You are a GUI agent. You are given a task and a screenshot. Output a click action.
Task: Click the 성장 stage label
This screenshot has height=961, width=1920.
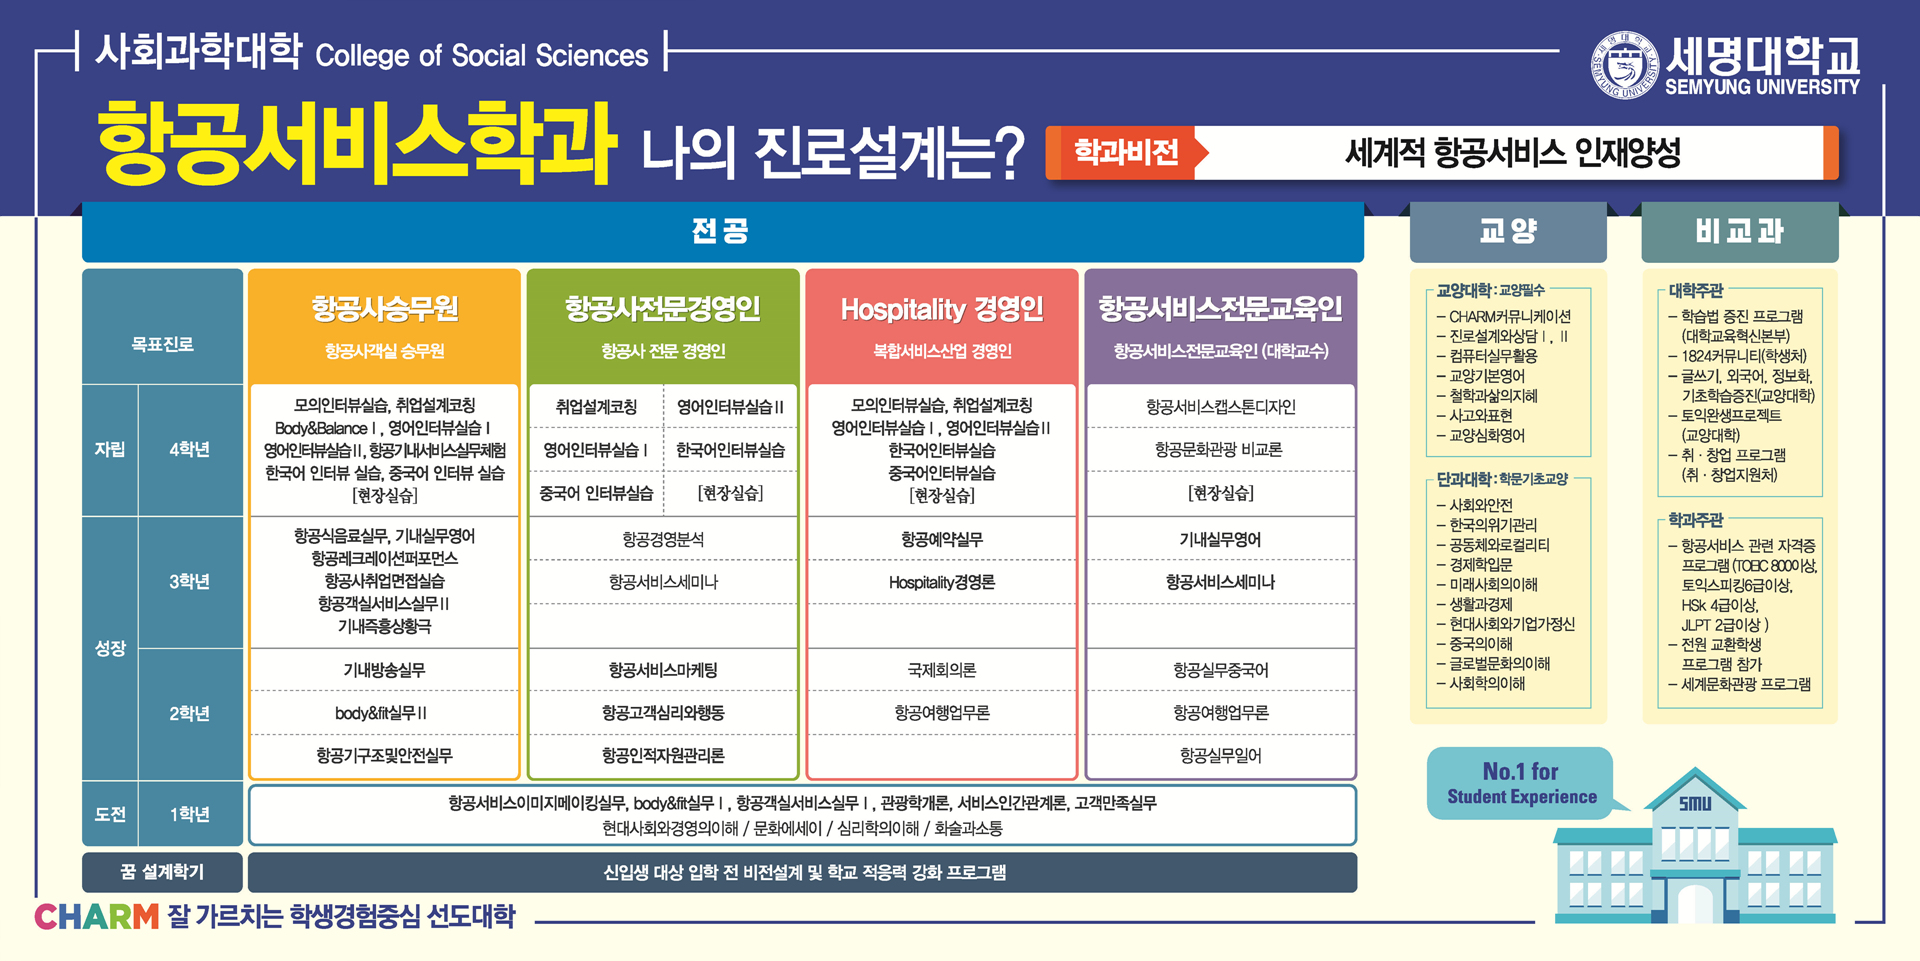[x=110, y=648]
